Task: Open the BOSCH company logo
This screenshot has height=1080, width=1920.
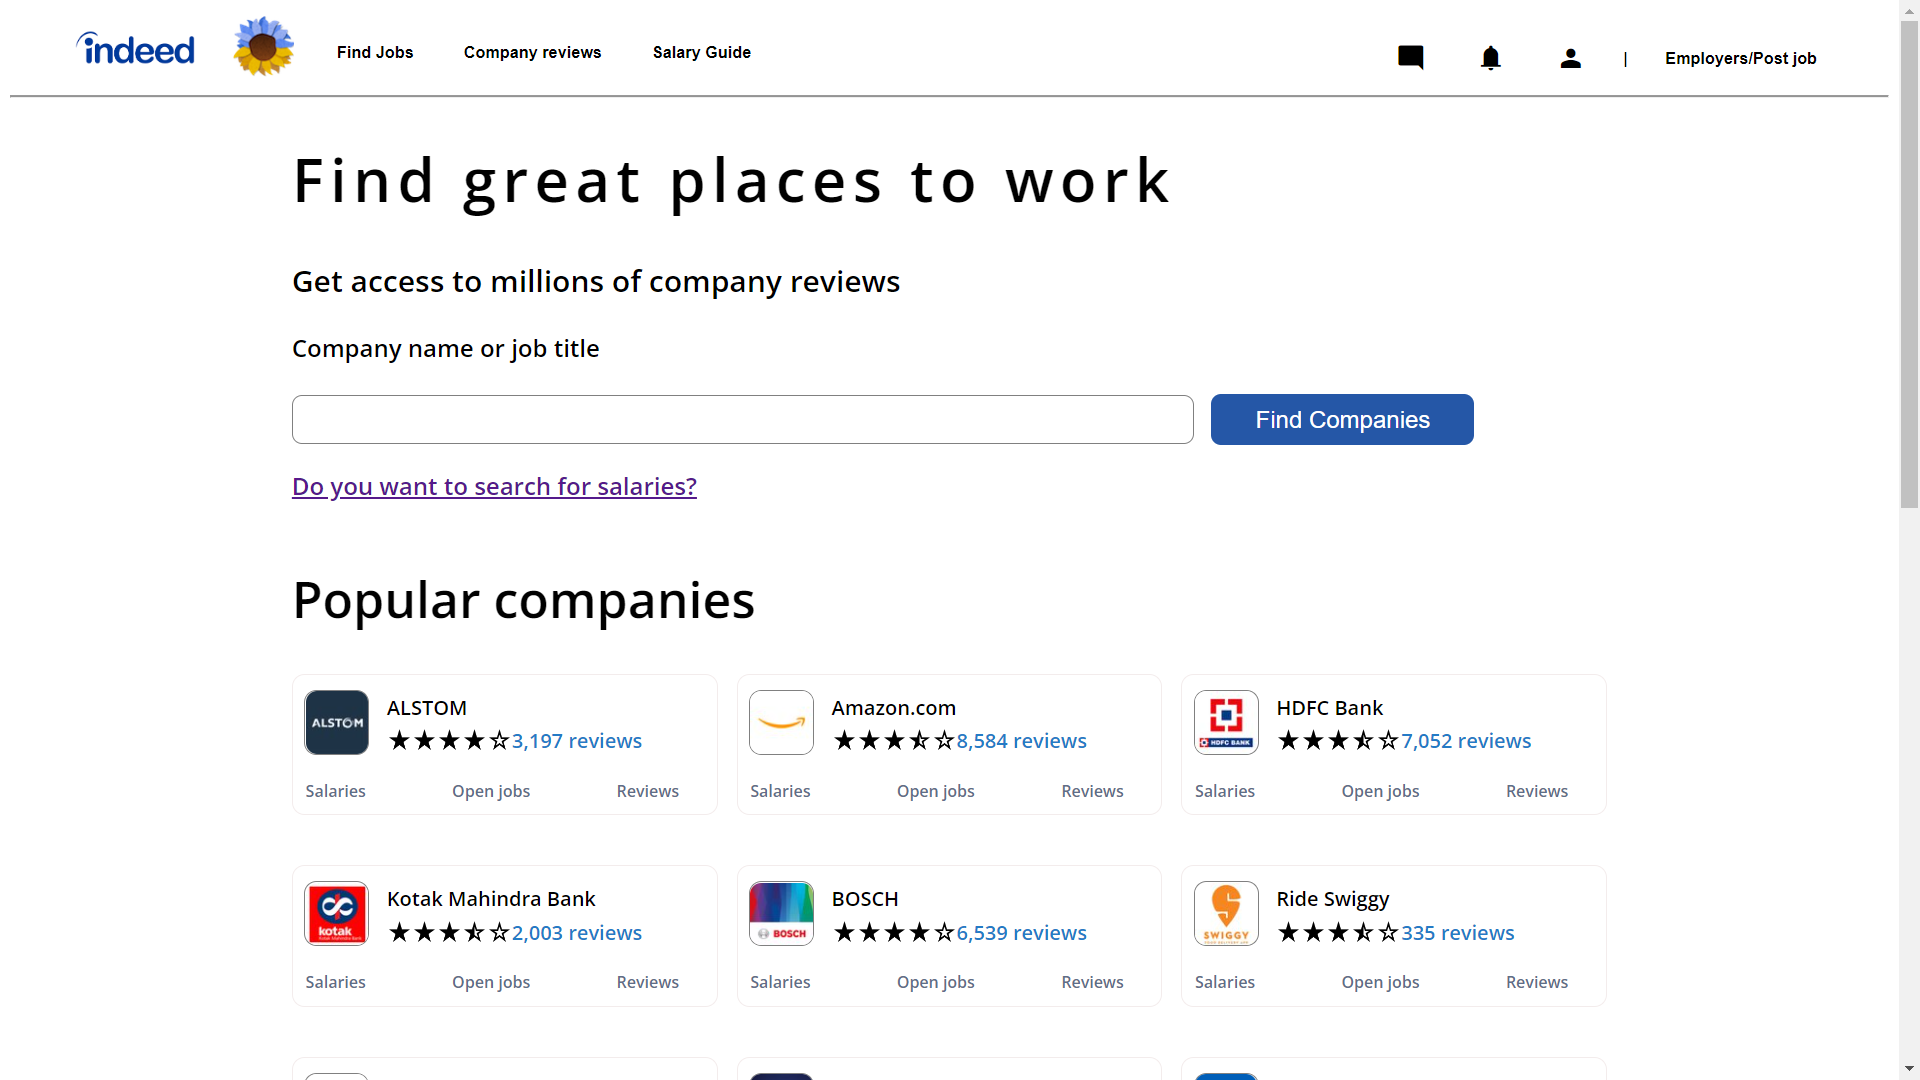Action: pos(781,913)
